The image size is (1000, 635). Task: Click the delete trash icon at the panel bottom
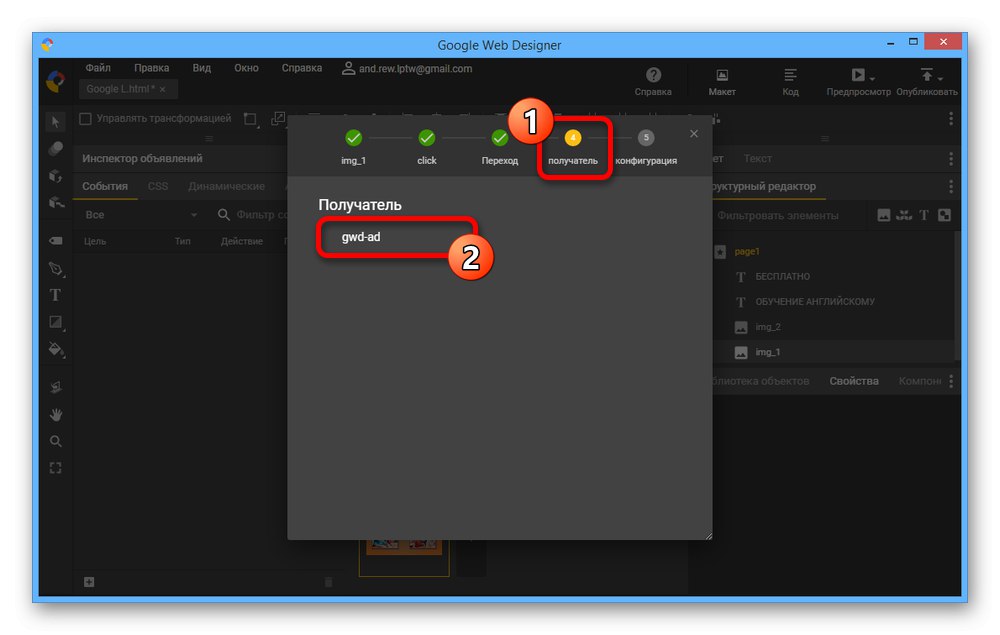coord(328,582)
